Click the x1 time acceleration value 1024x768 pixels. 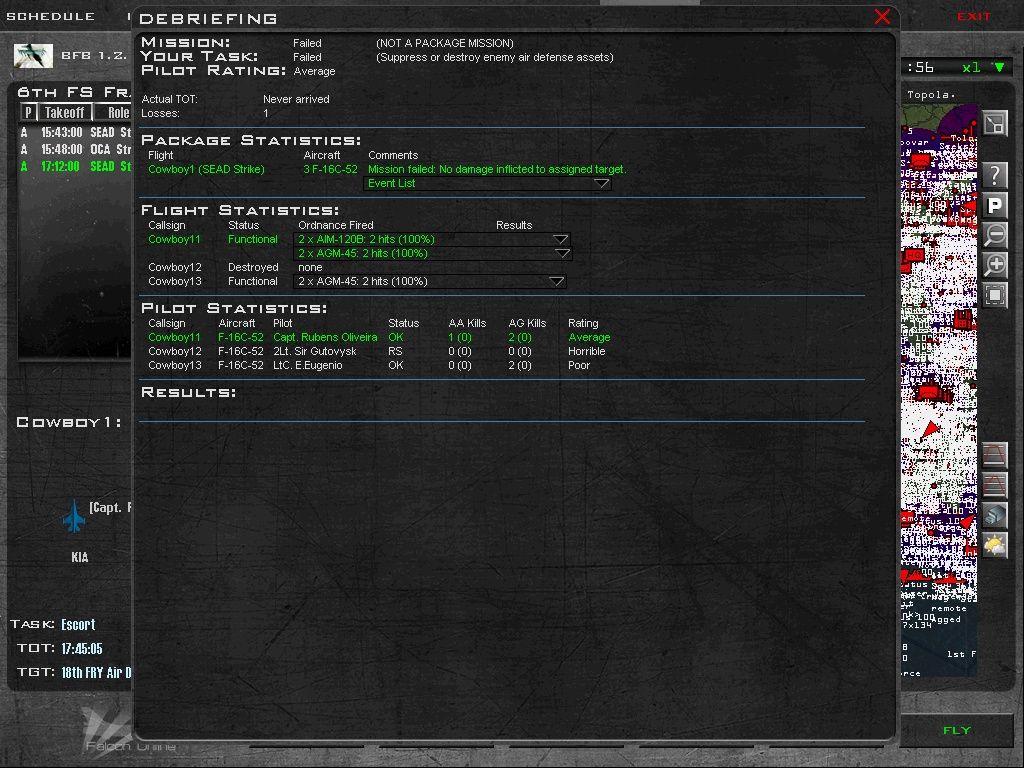pos(971,67)
